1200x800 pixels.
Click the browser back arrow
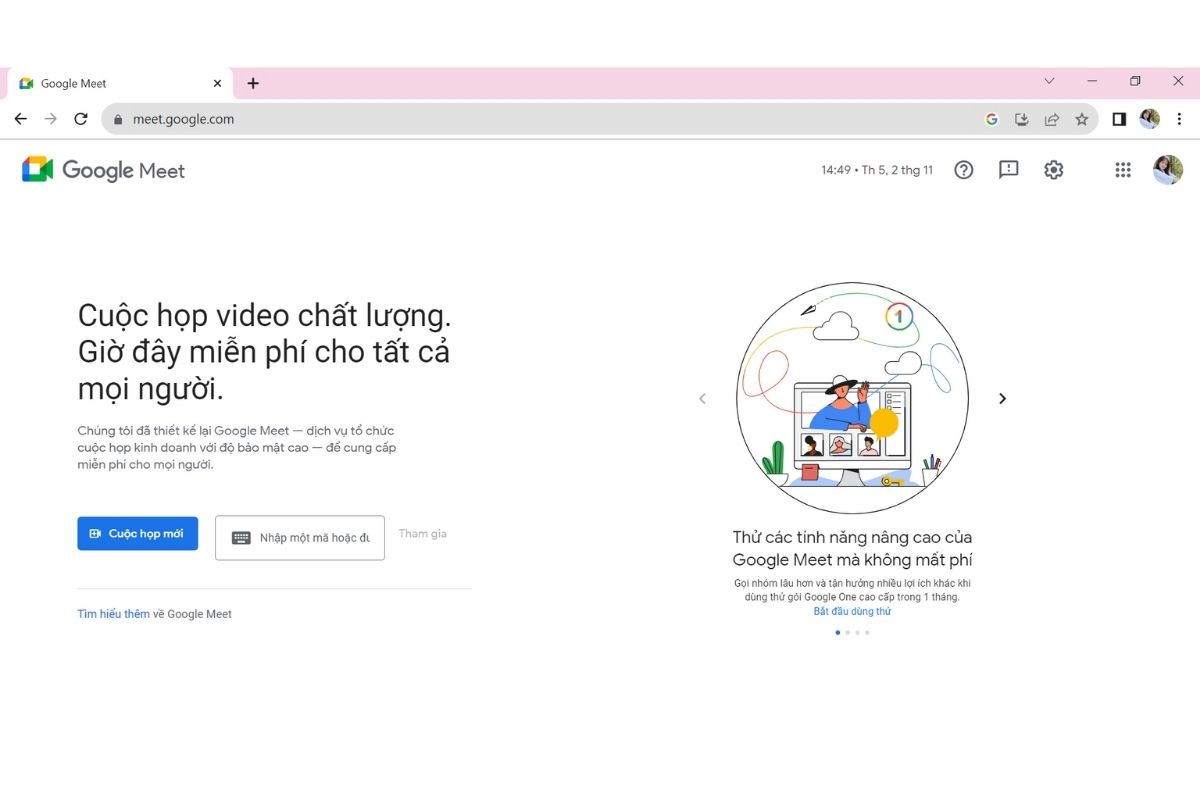click(21, 119)
